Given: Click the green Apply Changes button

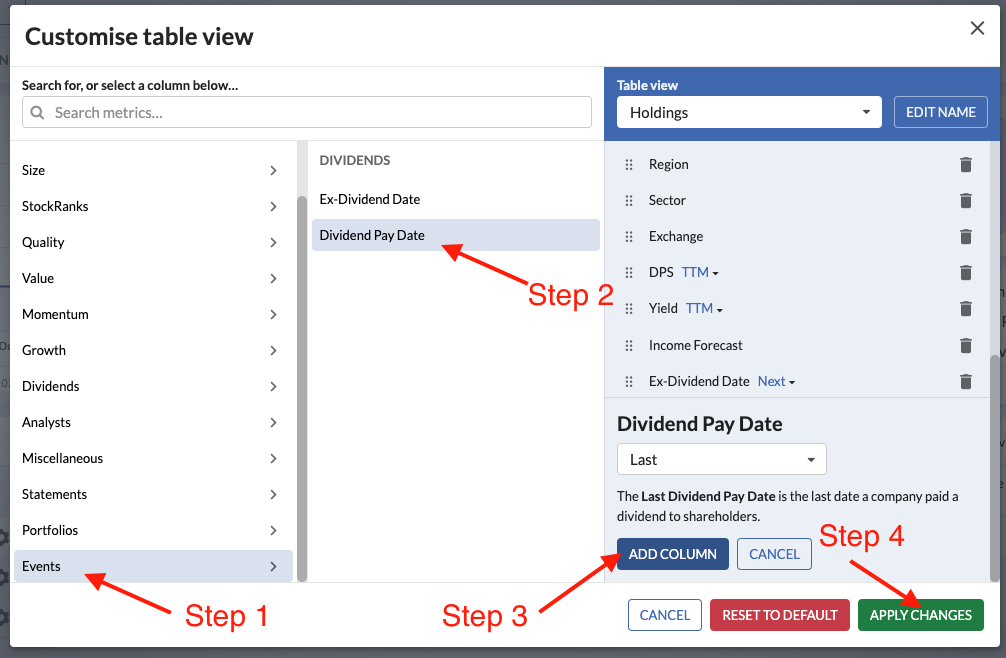Looking at the screenshot, I should coord(920,615).
